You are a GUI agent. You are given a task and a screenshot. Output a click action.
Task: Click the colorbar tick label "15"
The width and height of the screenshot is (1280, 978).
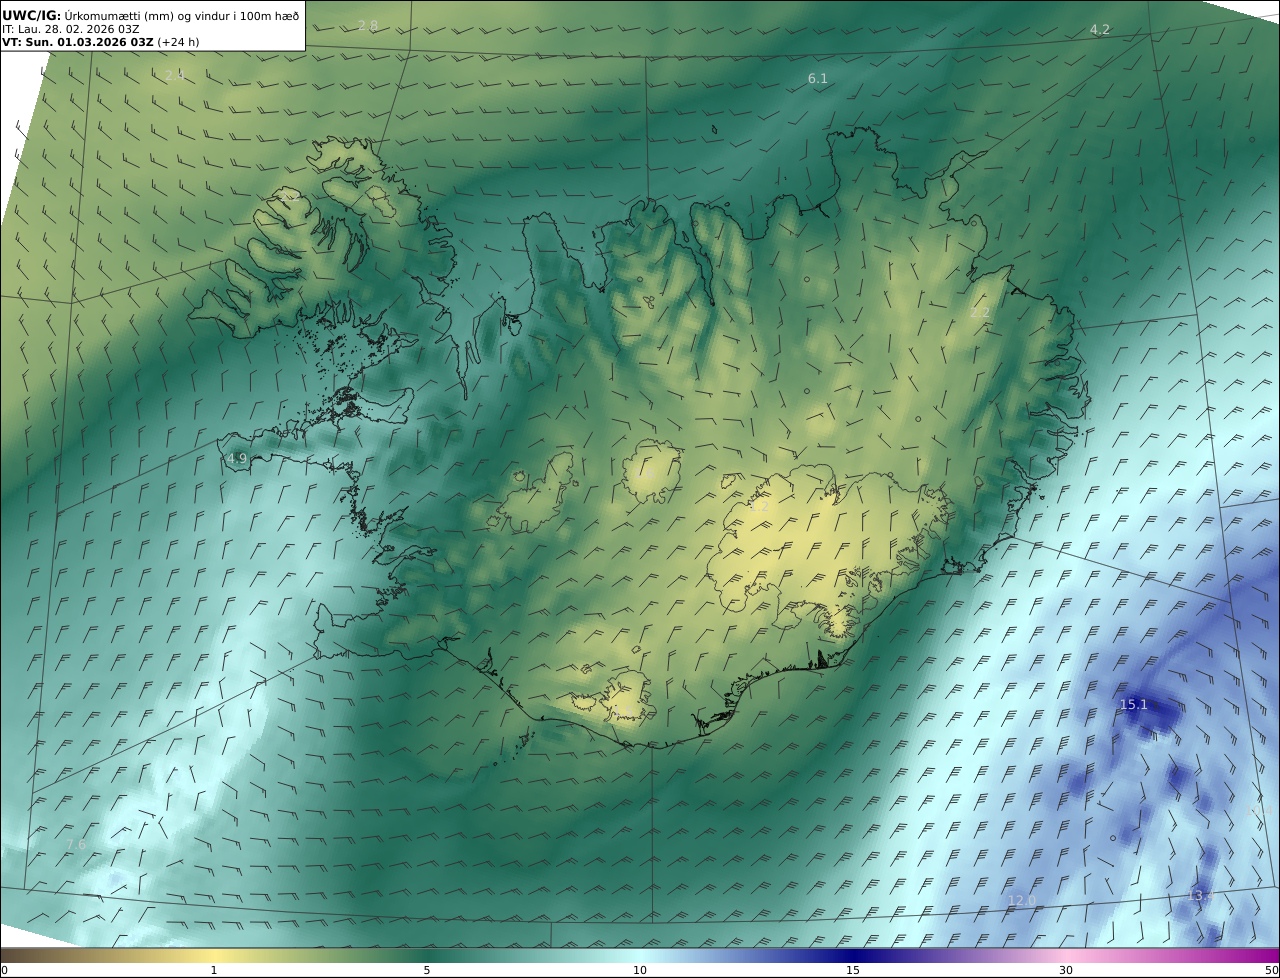pyautogui.click(x=853, y=970)
